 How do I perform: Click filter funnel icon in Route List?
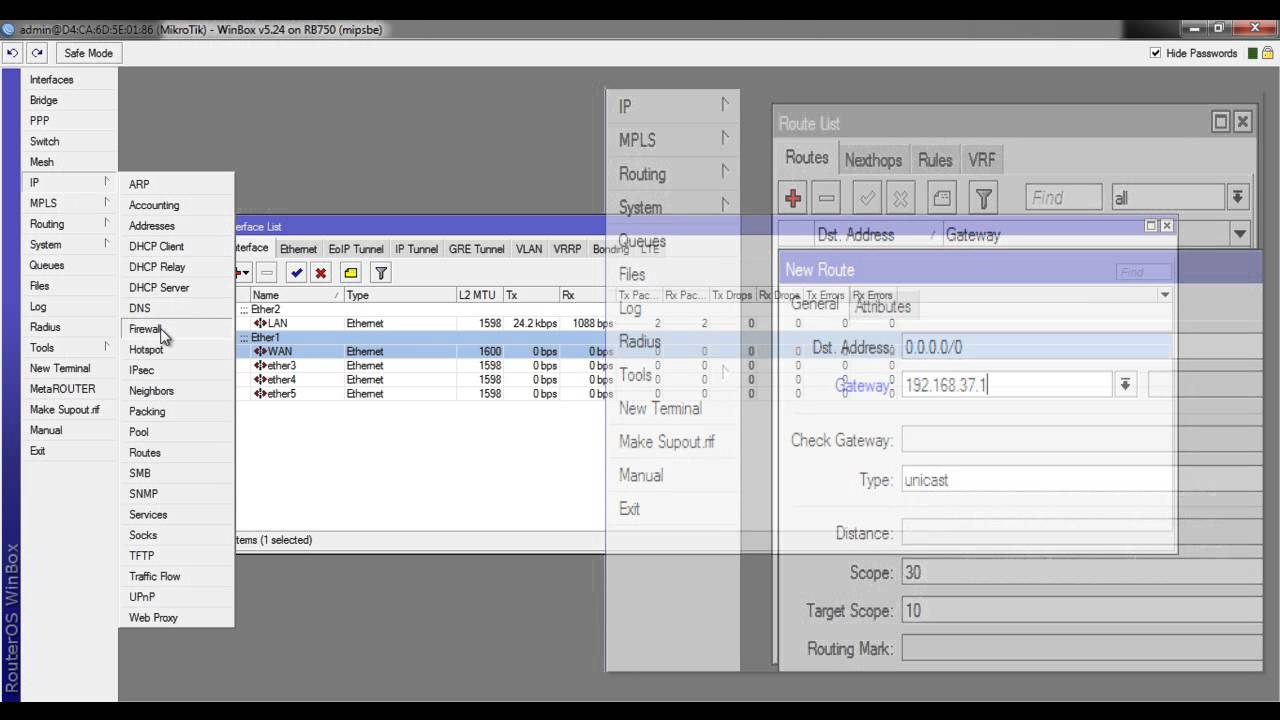(x=983, y=198)
